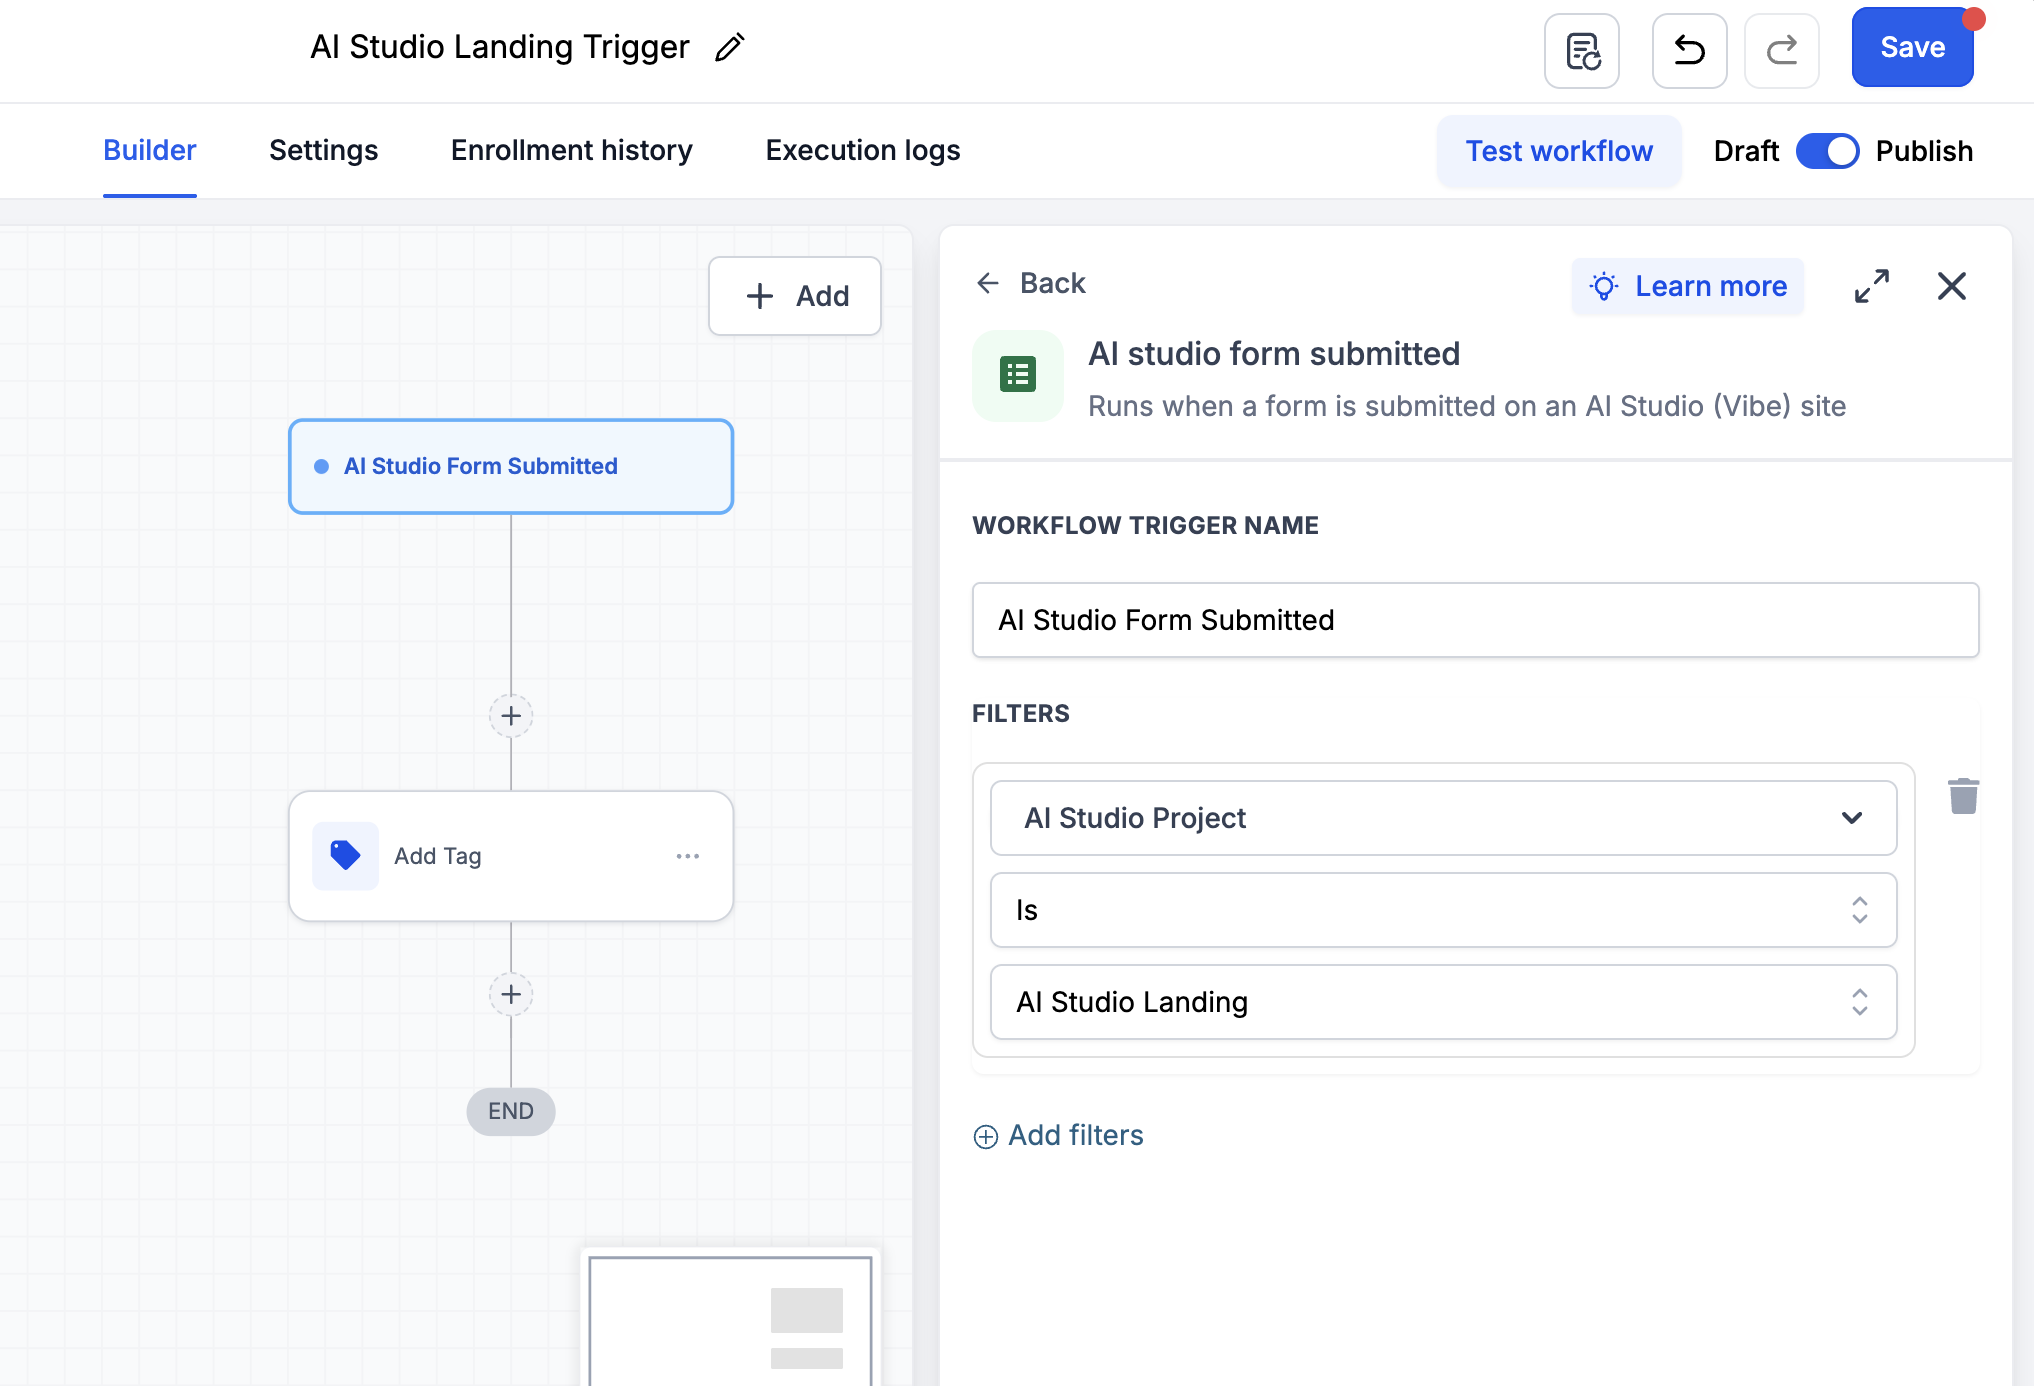Toggle the Draft/Publish switch
The width and height of the screenshot is (2034, 1386).
pyautogui.click(x=1827, y=151)
